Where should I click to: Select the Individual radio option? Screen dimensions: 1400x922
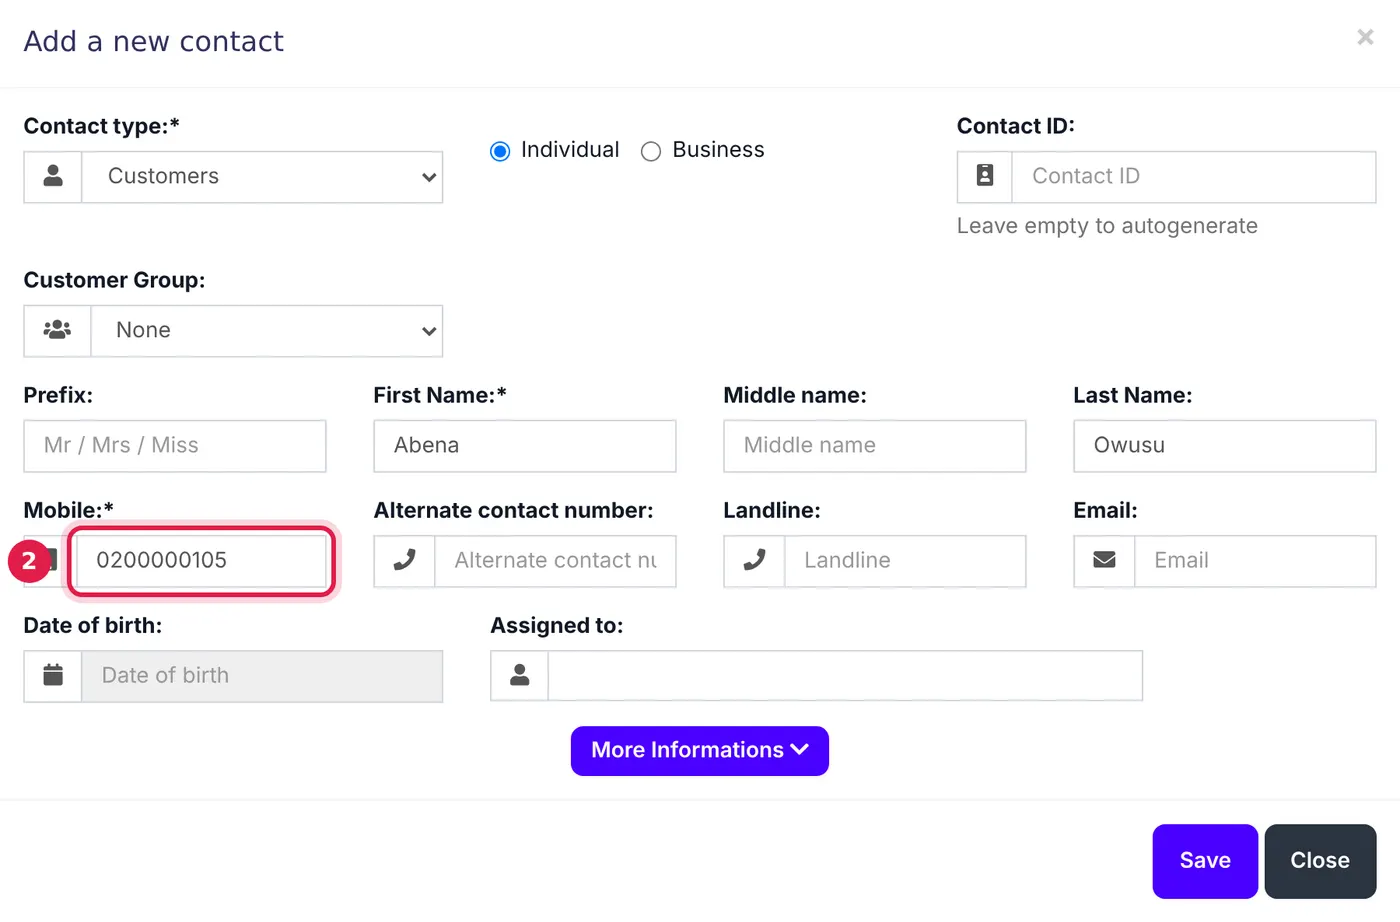[x=500, y=151]
